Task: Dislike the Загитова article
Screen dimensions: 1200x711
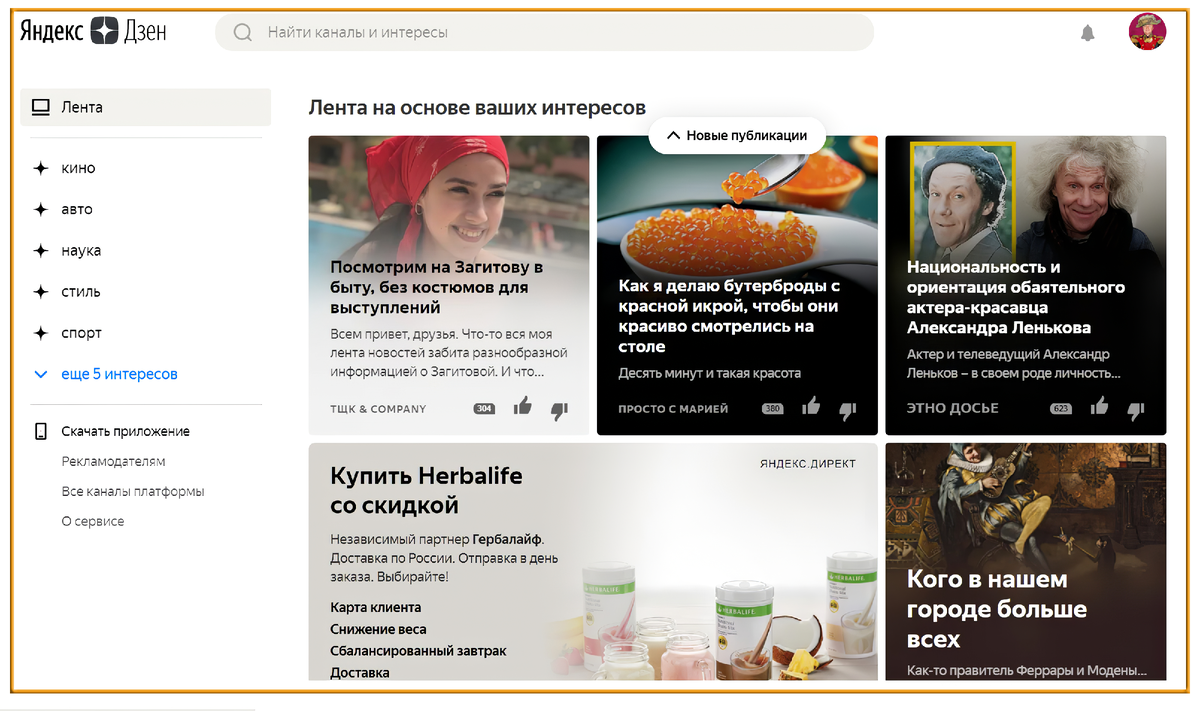Action: 559,409
